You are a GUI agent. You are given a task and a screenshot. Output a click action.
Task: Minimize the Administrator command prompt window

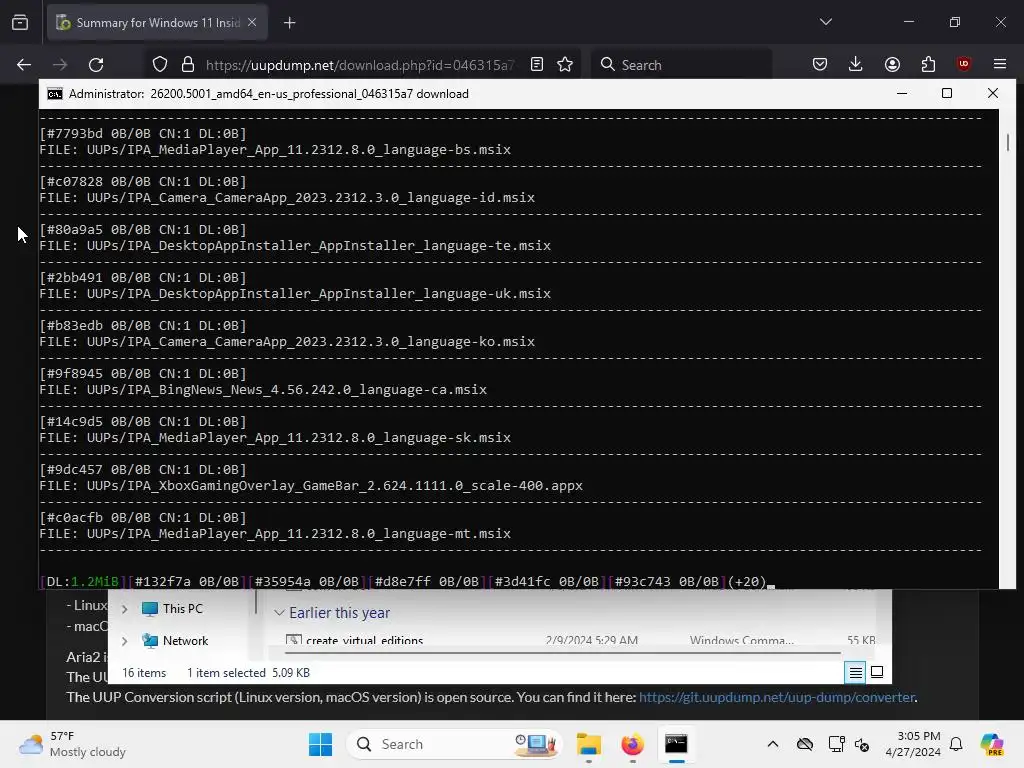(x=902, y=93)
